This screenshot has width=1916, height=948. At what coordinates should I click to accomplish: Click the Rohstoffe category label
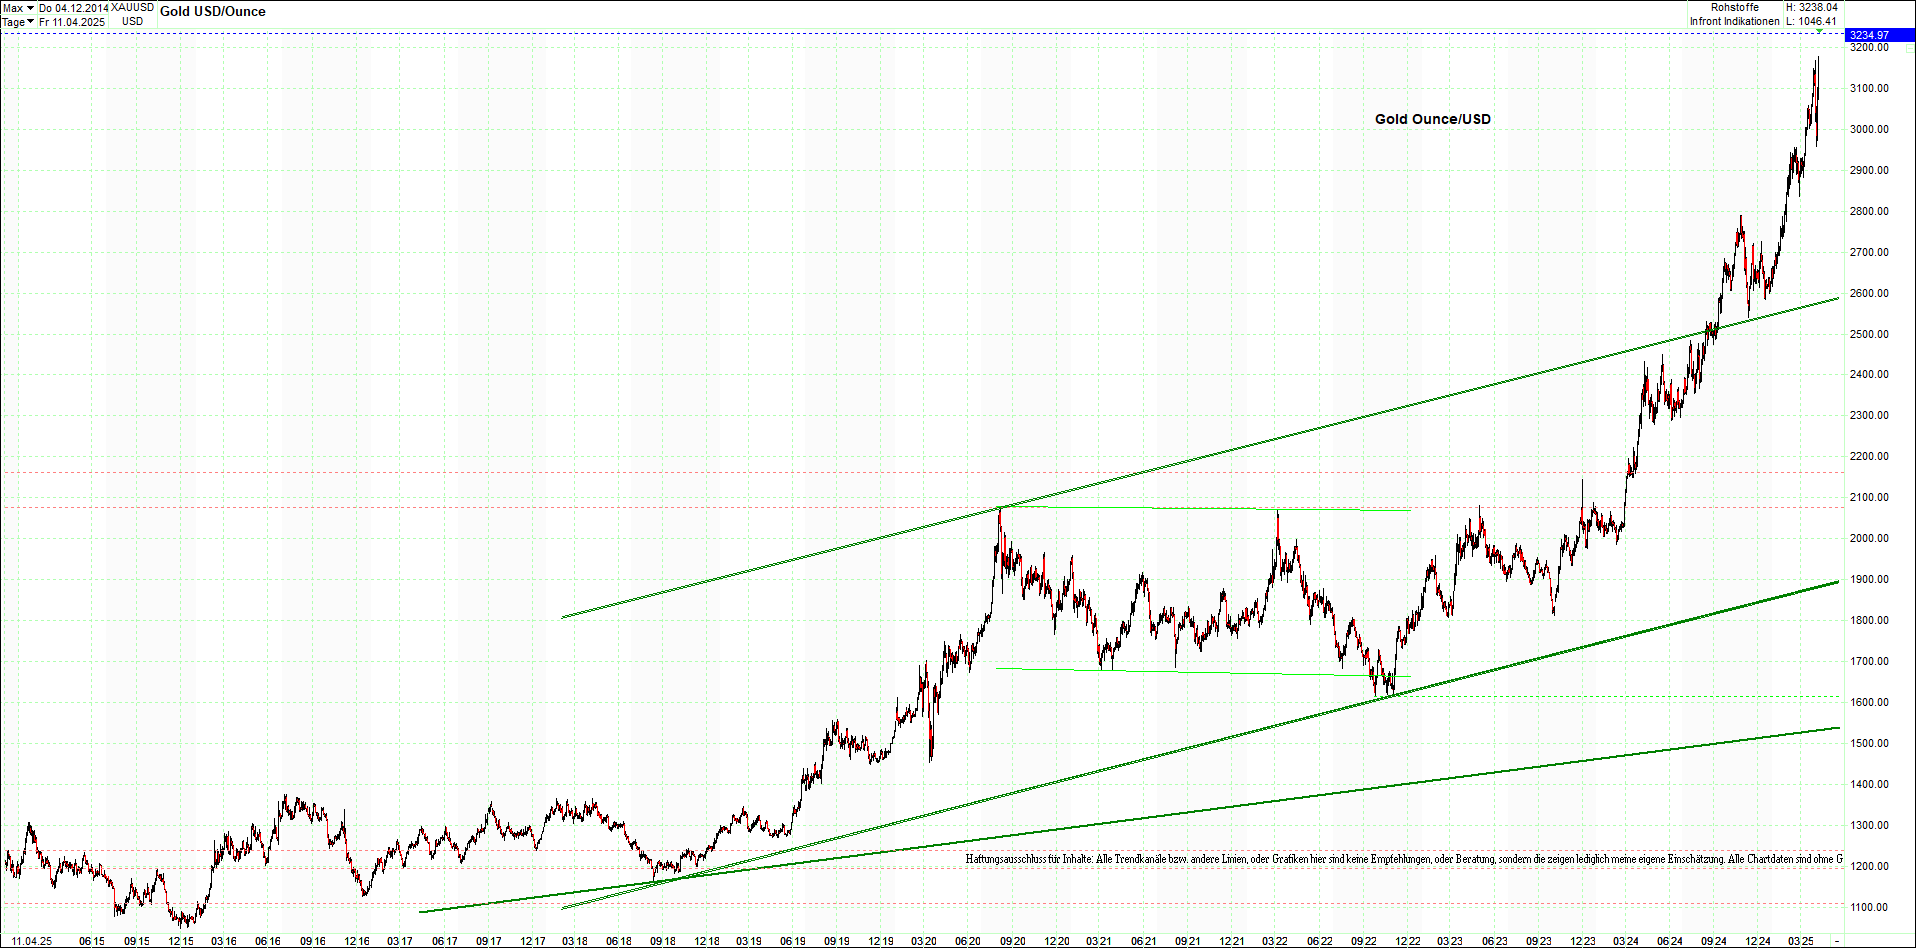click(1735, 7)
